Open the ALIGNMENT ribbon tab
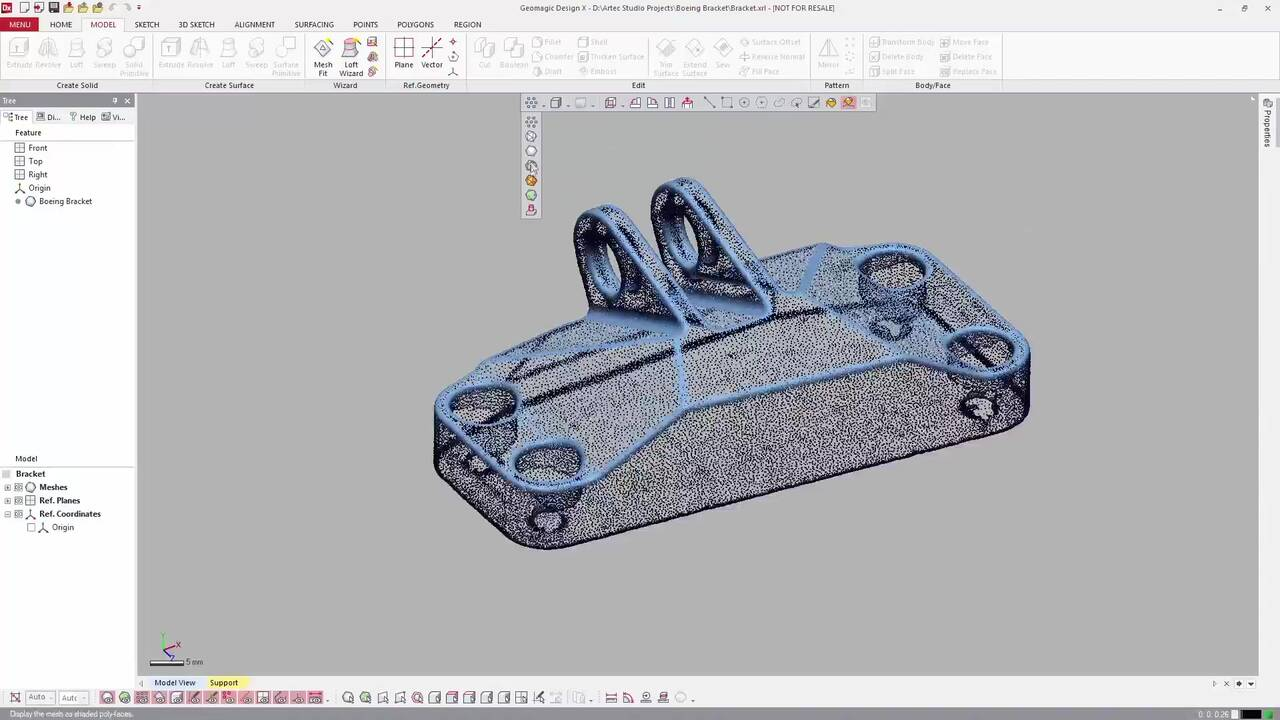1280x720 pixels. point(254,24)
